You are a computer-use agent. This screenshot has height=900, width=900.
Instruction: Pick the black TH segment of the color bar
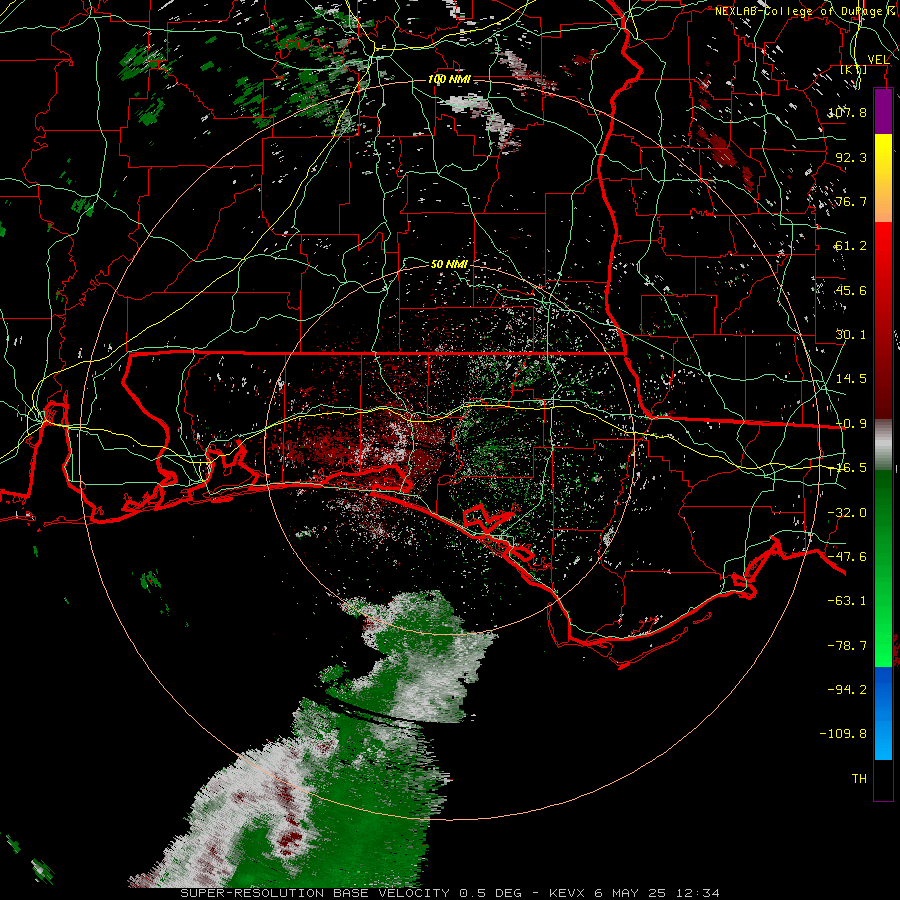click(883, 779)
